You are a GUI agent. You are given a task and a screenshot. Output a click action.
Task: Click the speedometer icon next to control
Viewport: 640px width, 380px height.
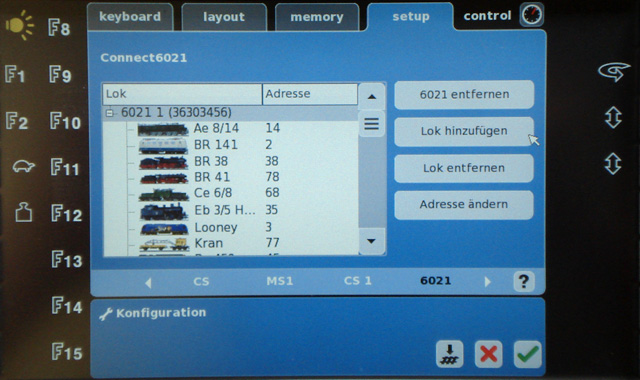531,15
